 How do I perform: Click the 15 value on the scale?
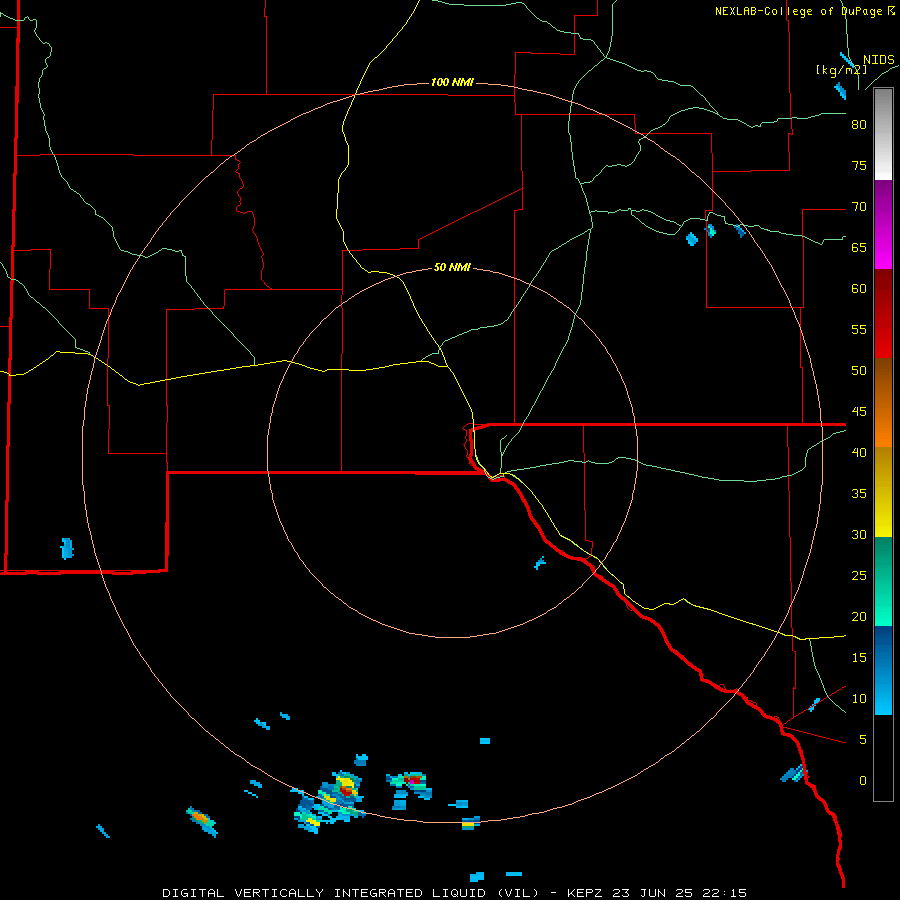point(859,658)
